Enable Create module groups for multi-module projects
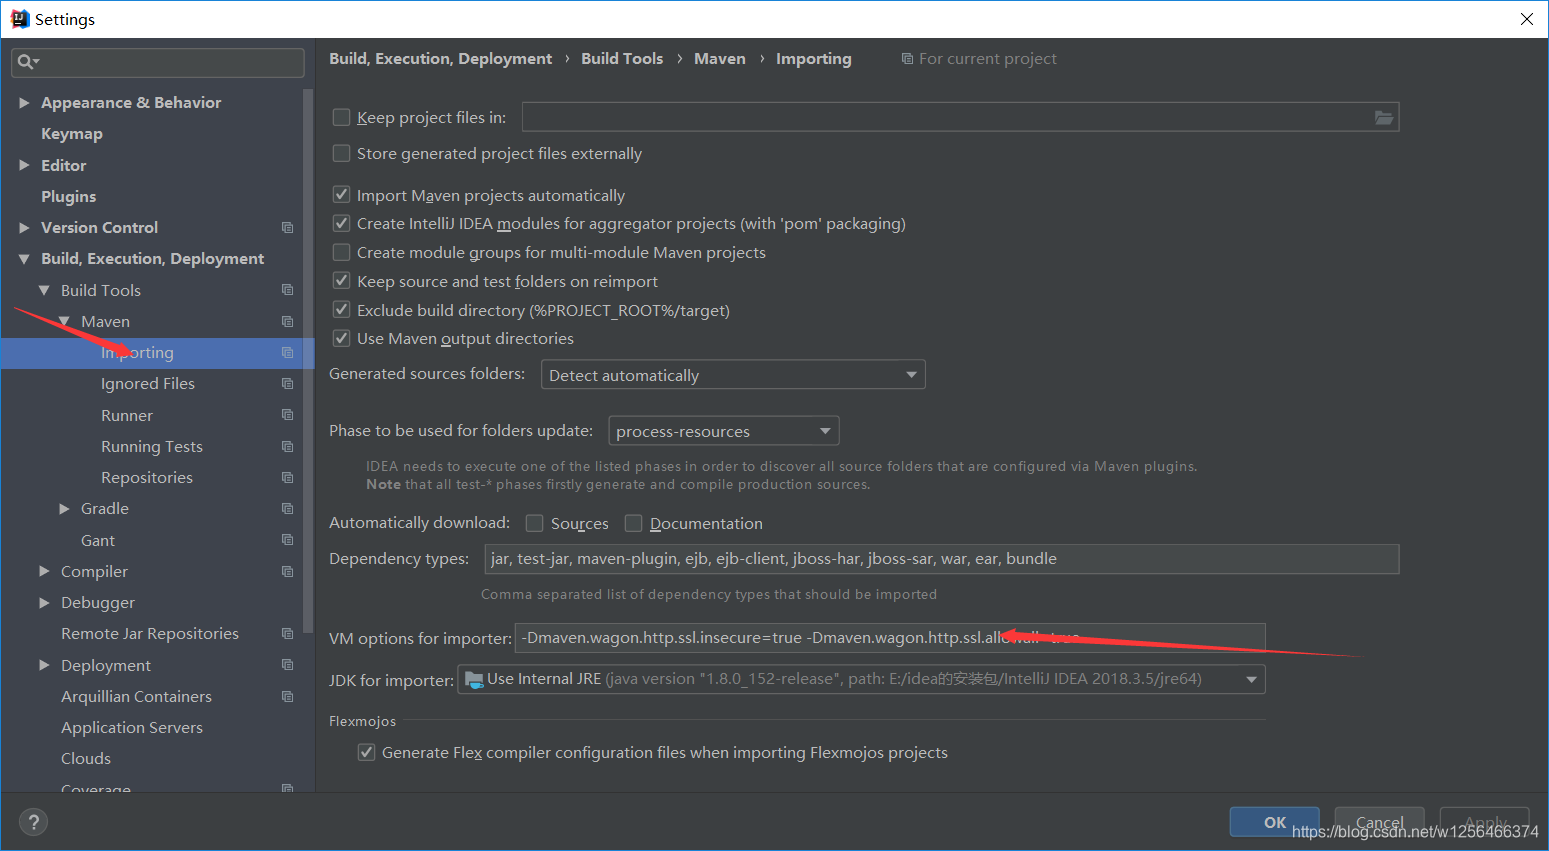Viewport: 1549px width, 851px height. [x=341, y=252]
